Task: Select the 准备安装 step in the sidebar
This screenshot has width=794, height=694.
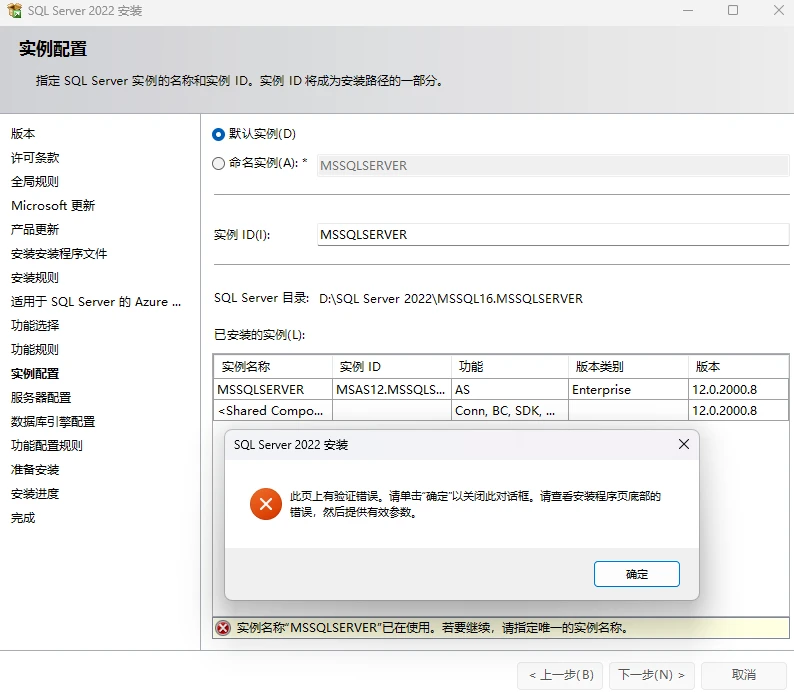Action: point(35,470)
